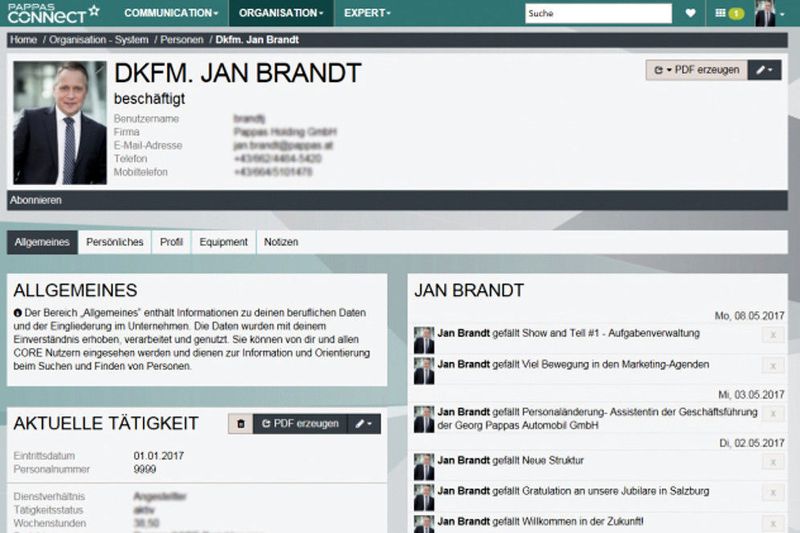Click avatar next to Willkommen in der Zukunft entry
The image size is (800, 533).
[424, 524]
